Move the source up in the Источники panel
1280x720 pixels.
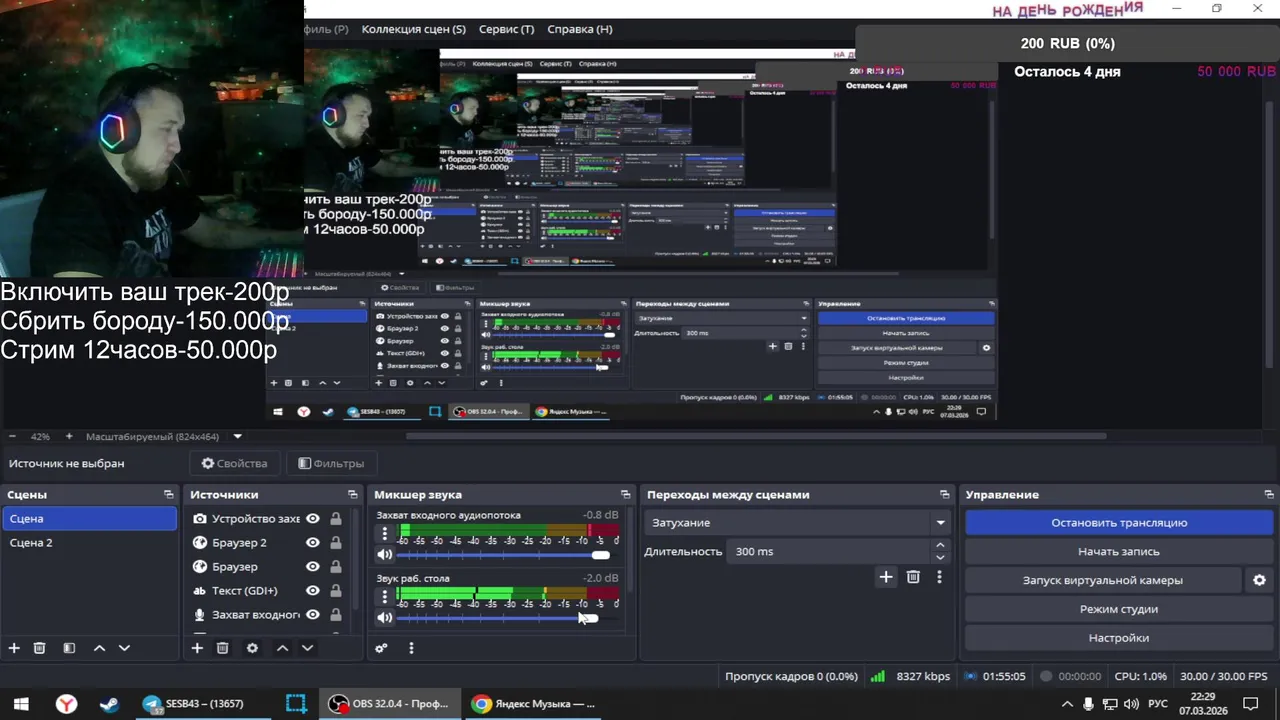tap(282, 648)
